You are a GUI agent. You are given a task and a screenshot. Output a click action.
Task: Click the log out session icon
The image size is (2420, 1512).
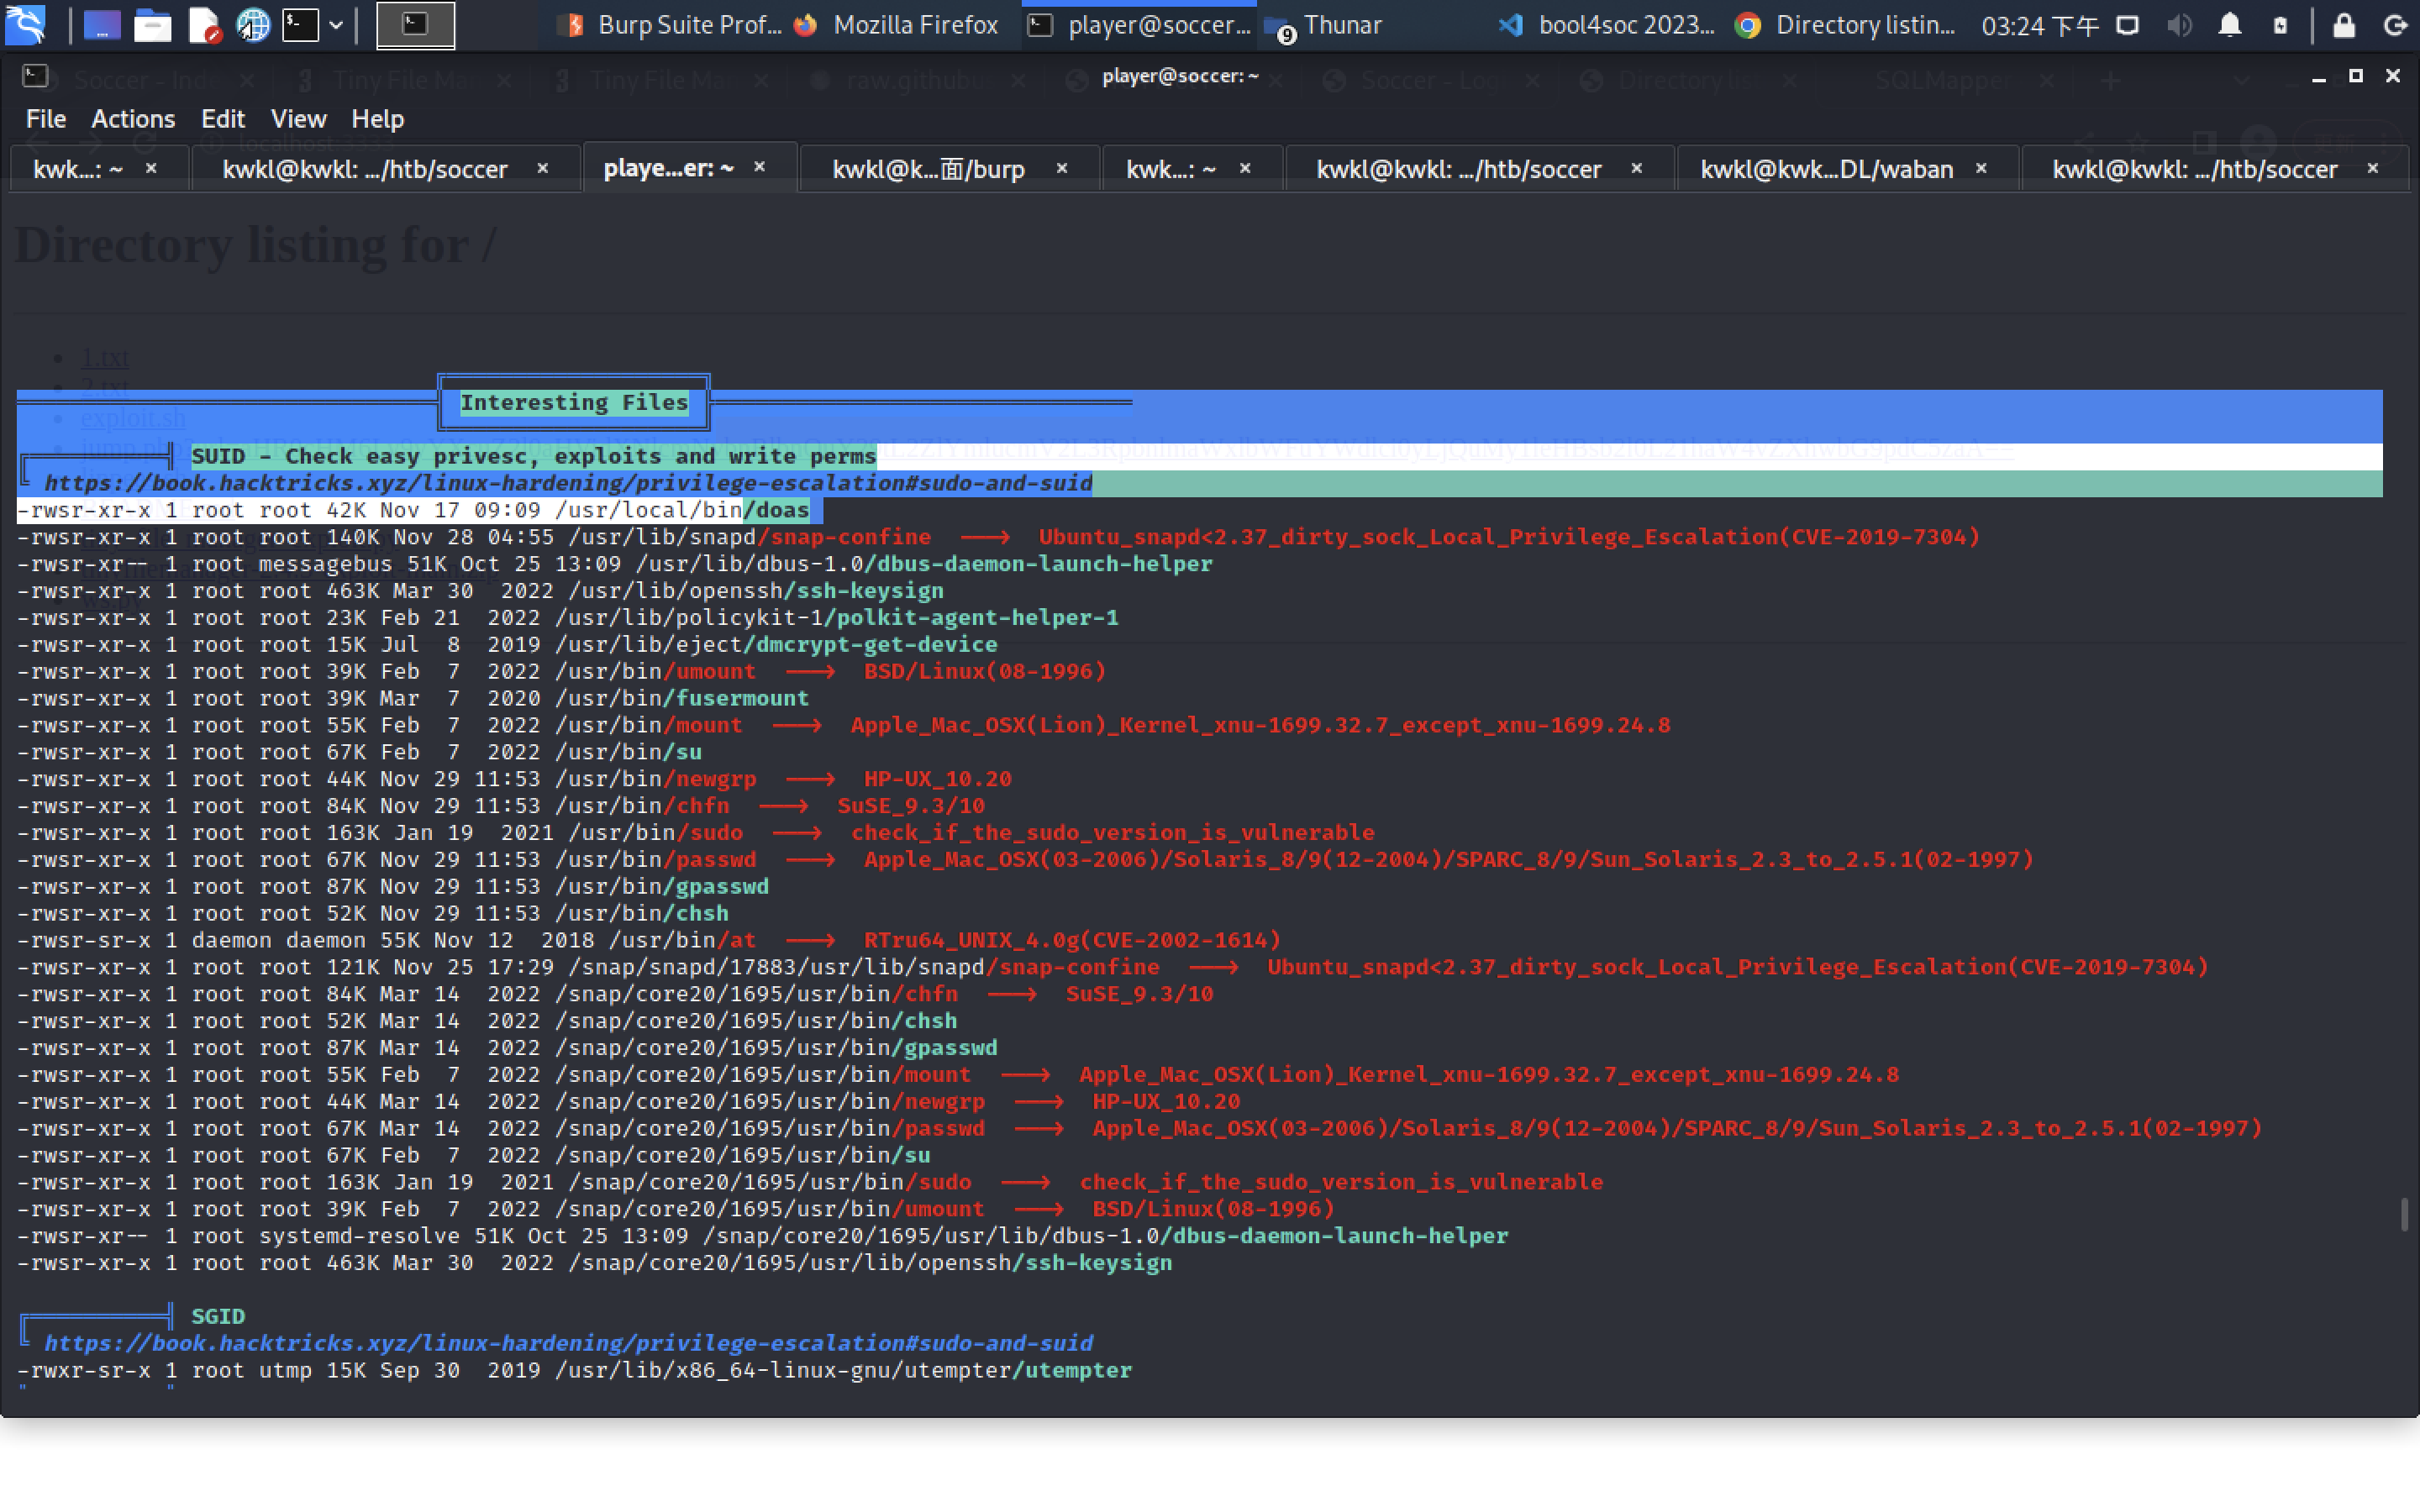[x=2395, y=25]
